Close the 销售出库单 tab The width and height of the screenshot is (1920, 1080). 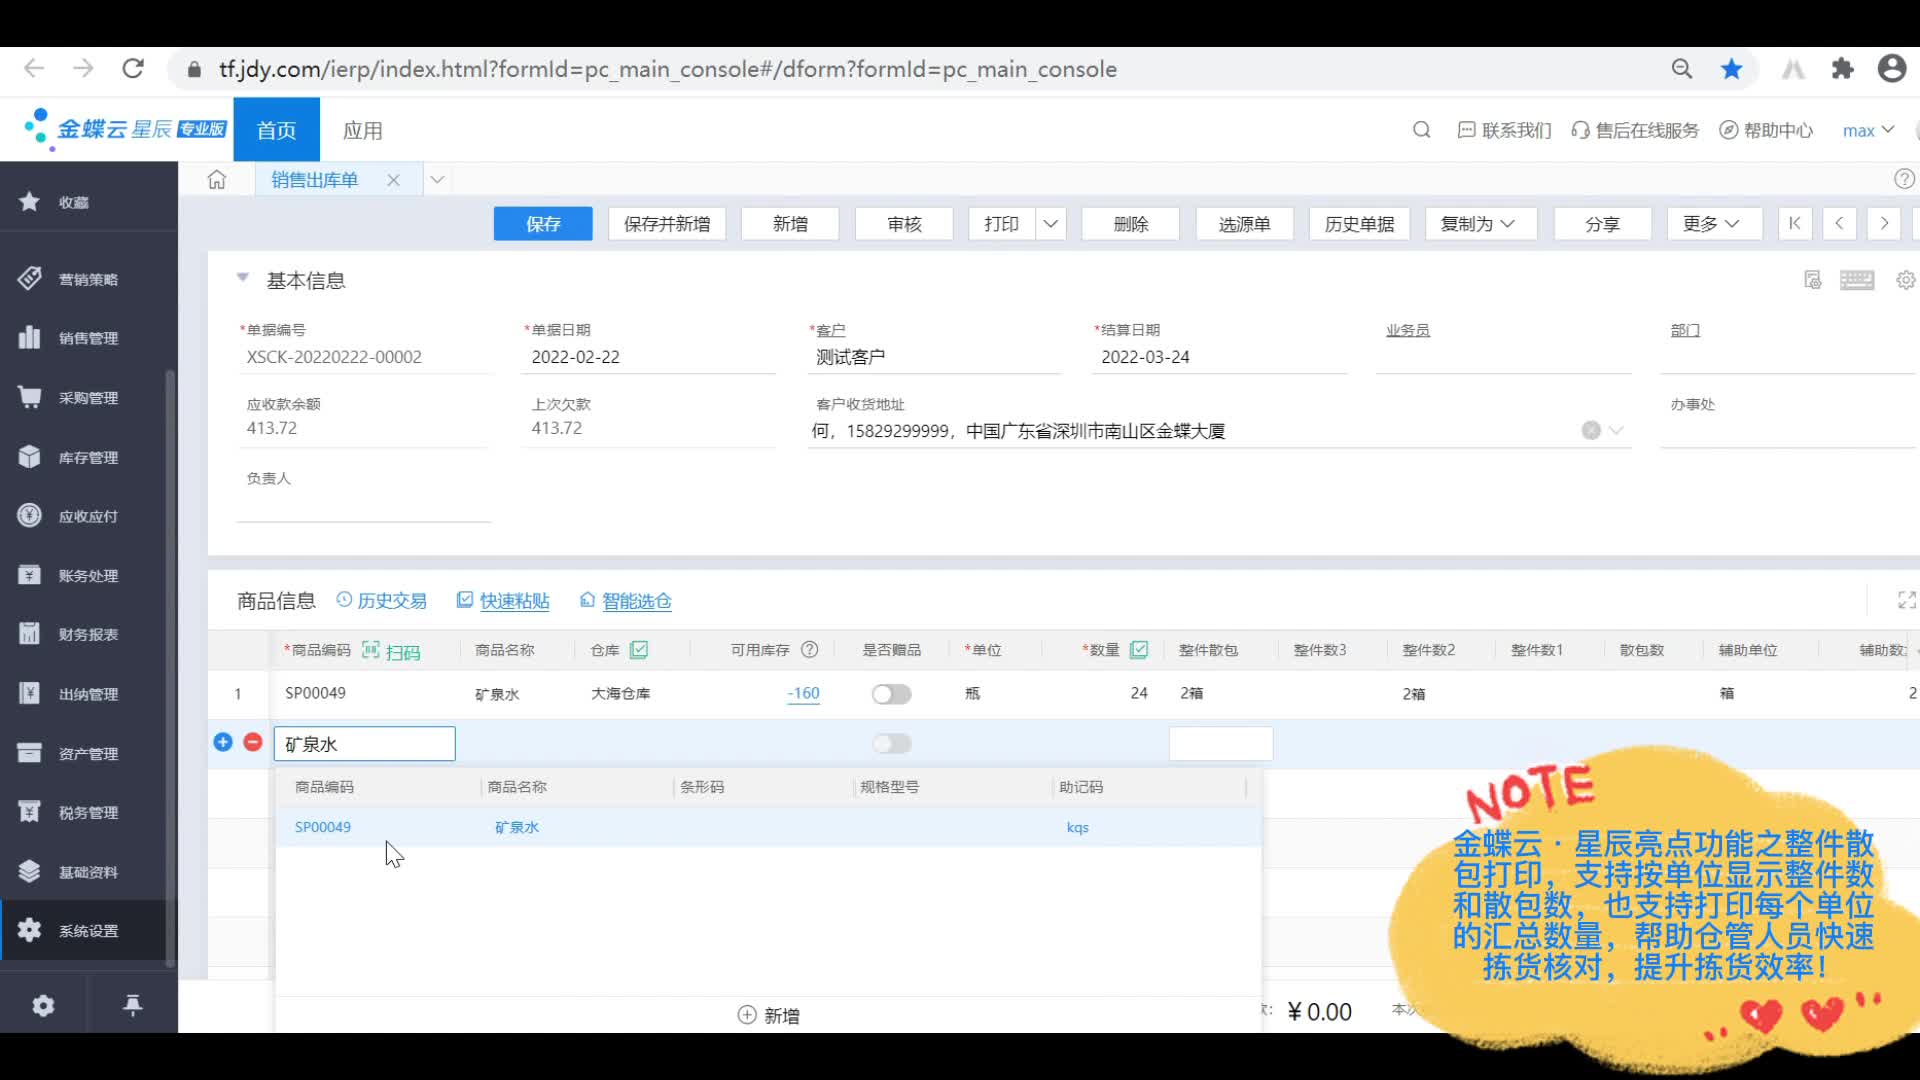click(394, 180)
